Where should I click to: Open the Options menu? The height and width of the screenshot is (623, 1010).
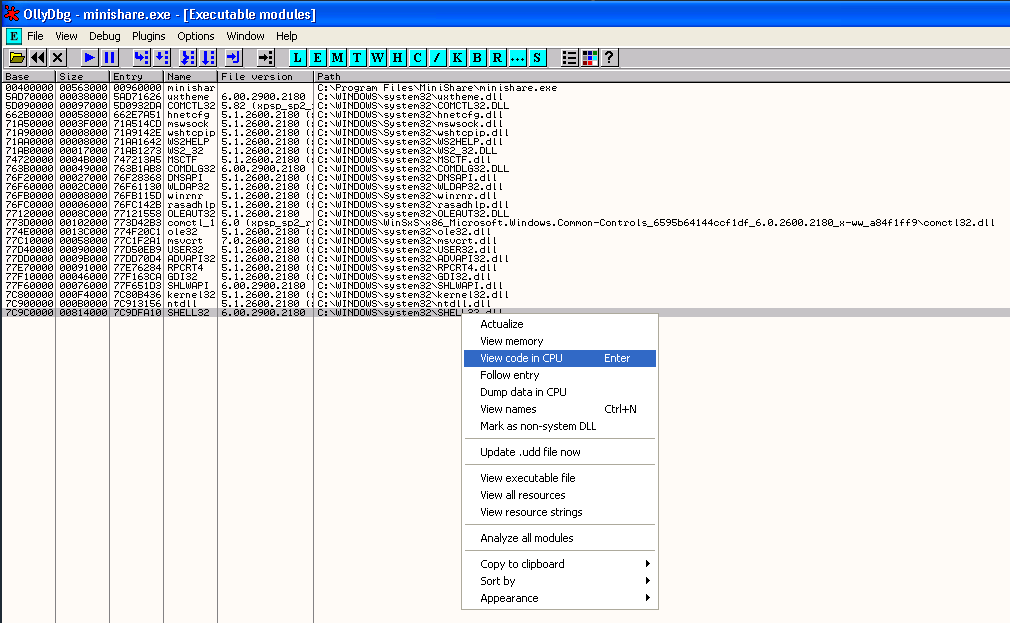[196, 36]
